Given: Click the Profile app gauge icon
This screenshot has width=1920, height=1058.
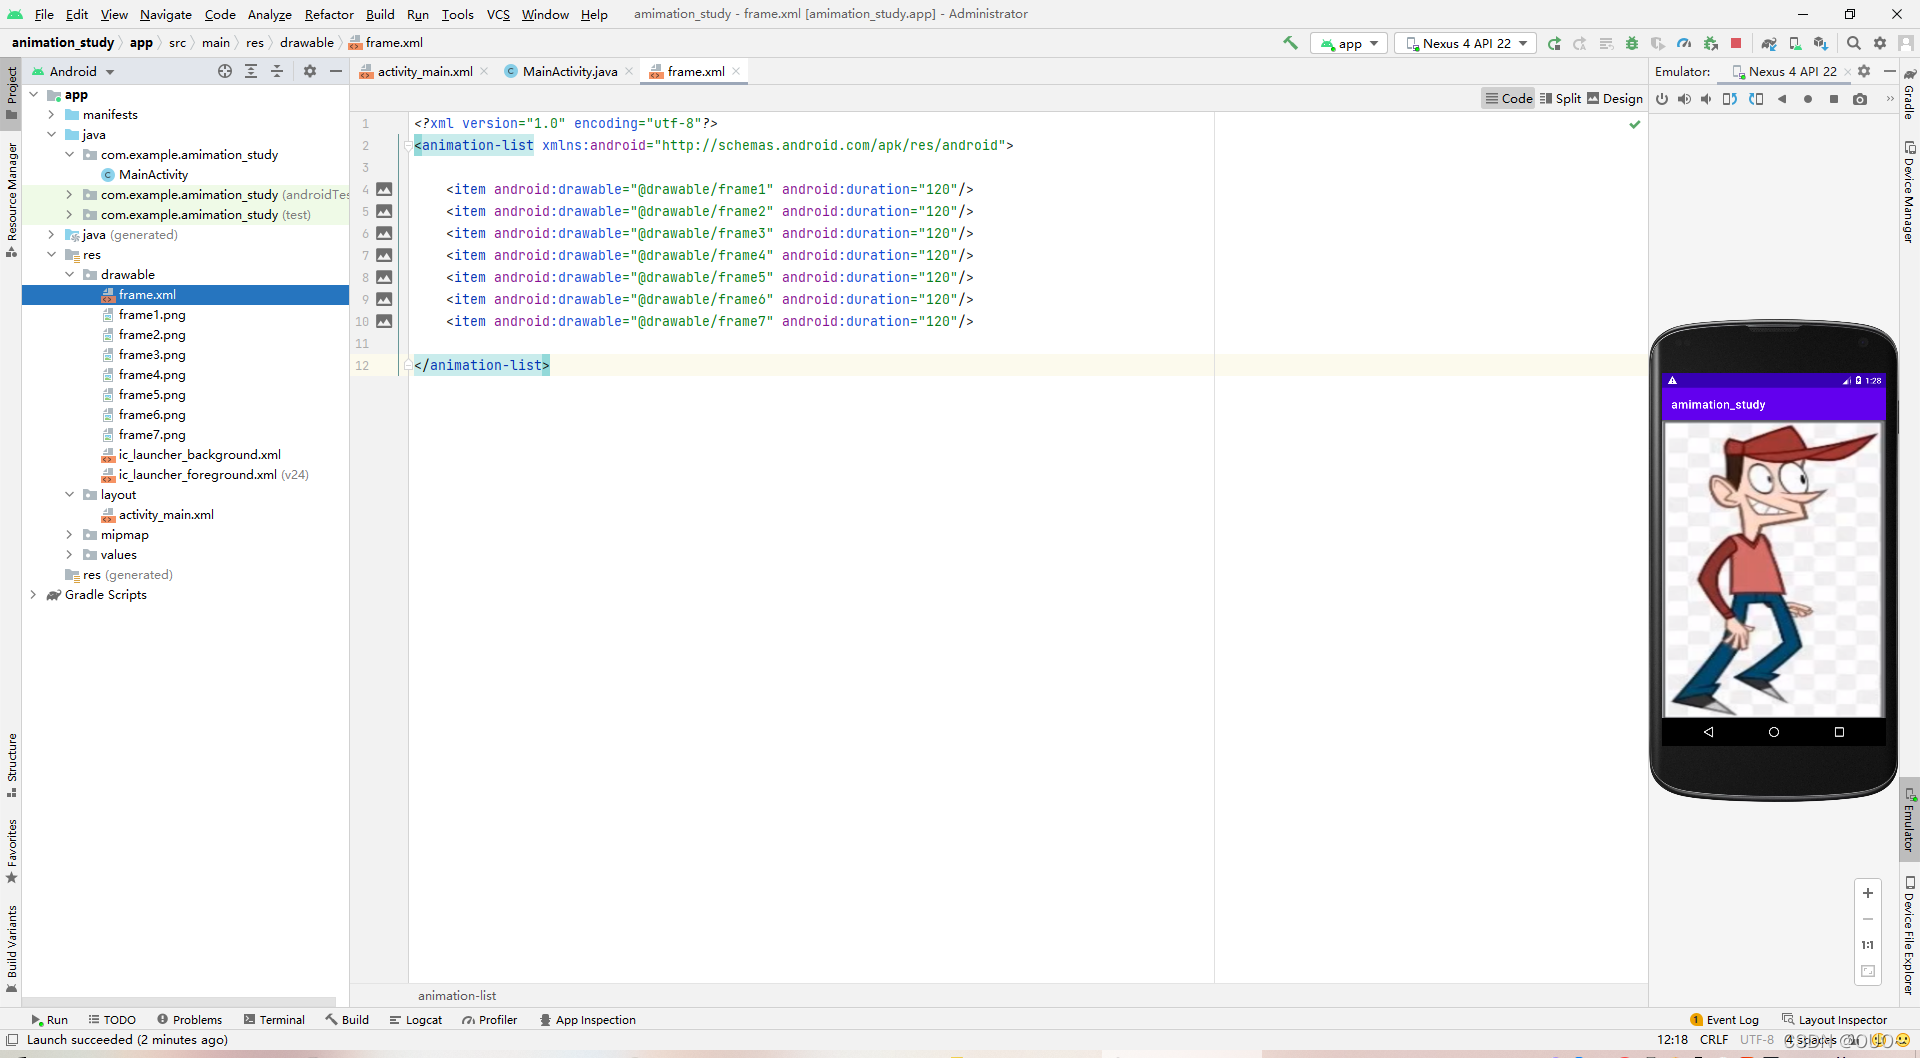Looking at the screenshot, I should 1684,43.
